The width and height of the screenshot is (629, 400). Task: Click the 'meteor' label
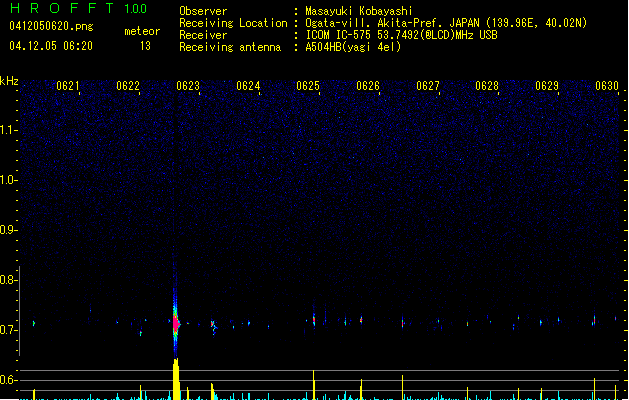point(142,31)
